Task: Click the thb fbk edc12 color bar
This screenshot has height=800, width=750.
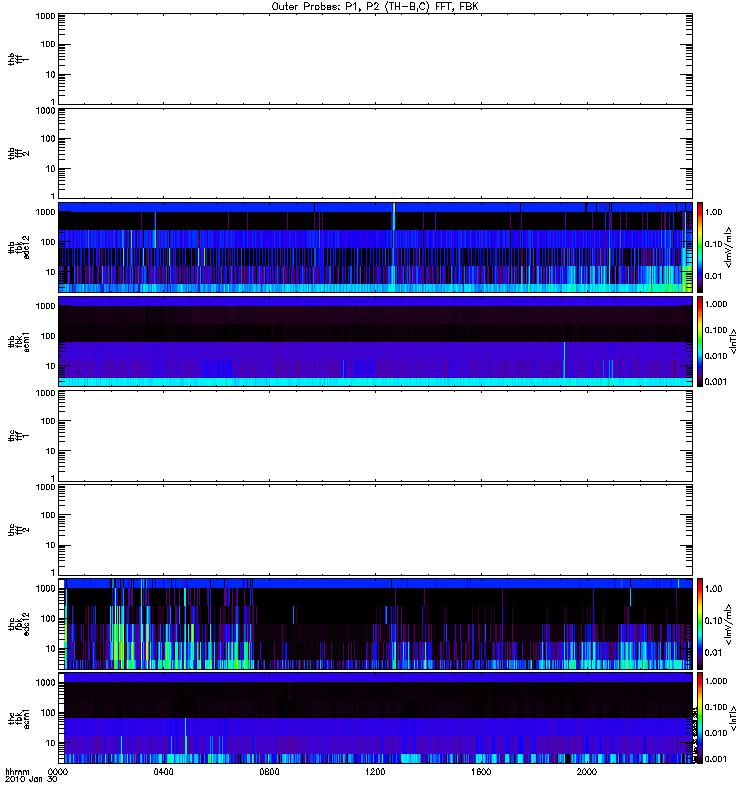Action: [700, 247]
